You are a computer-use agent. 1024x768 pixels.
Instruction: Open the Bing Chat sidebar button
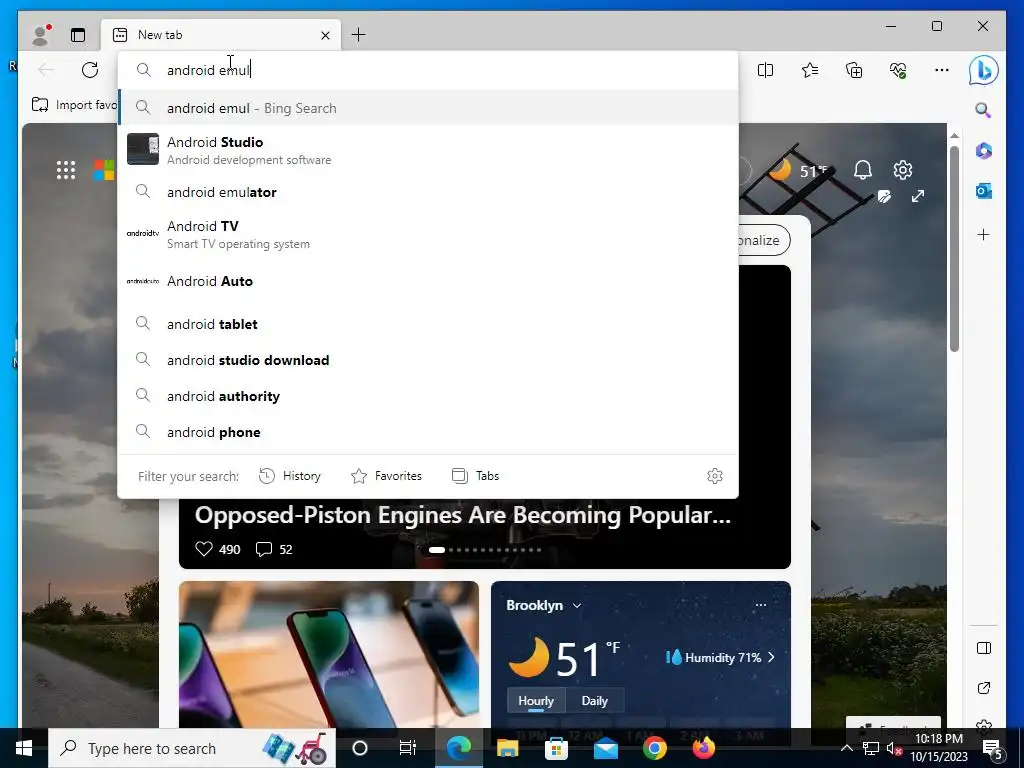[x=984, y=70]
